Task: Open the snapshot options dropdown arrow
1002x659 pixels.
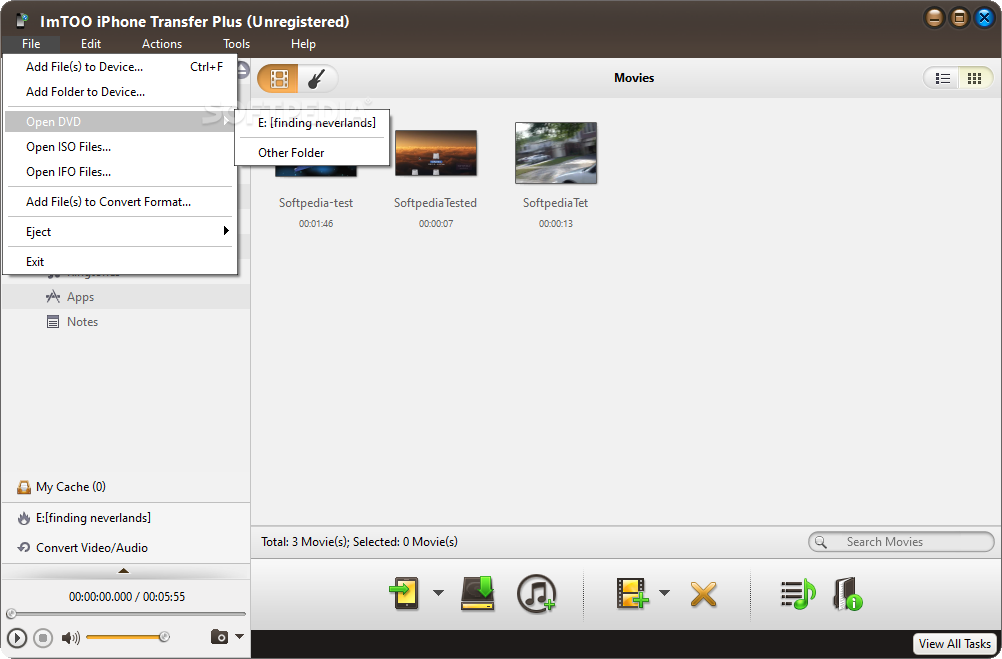Action: pyautogui.click(x=240, y=637)
